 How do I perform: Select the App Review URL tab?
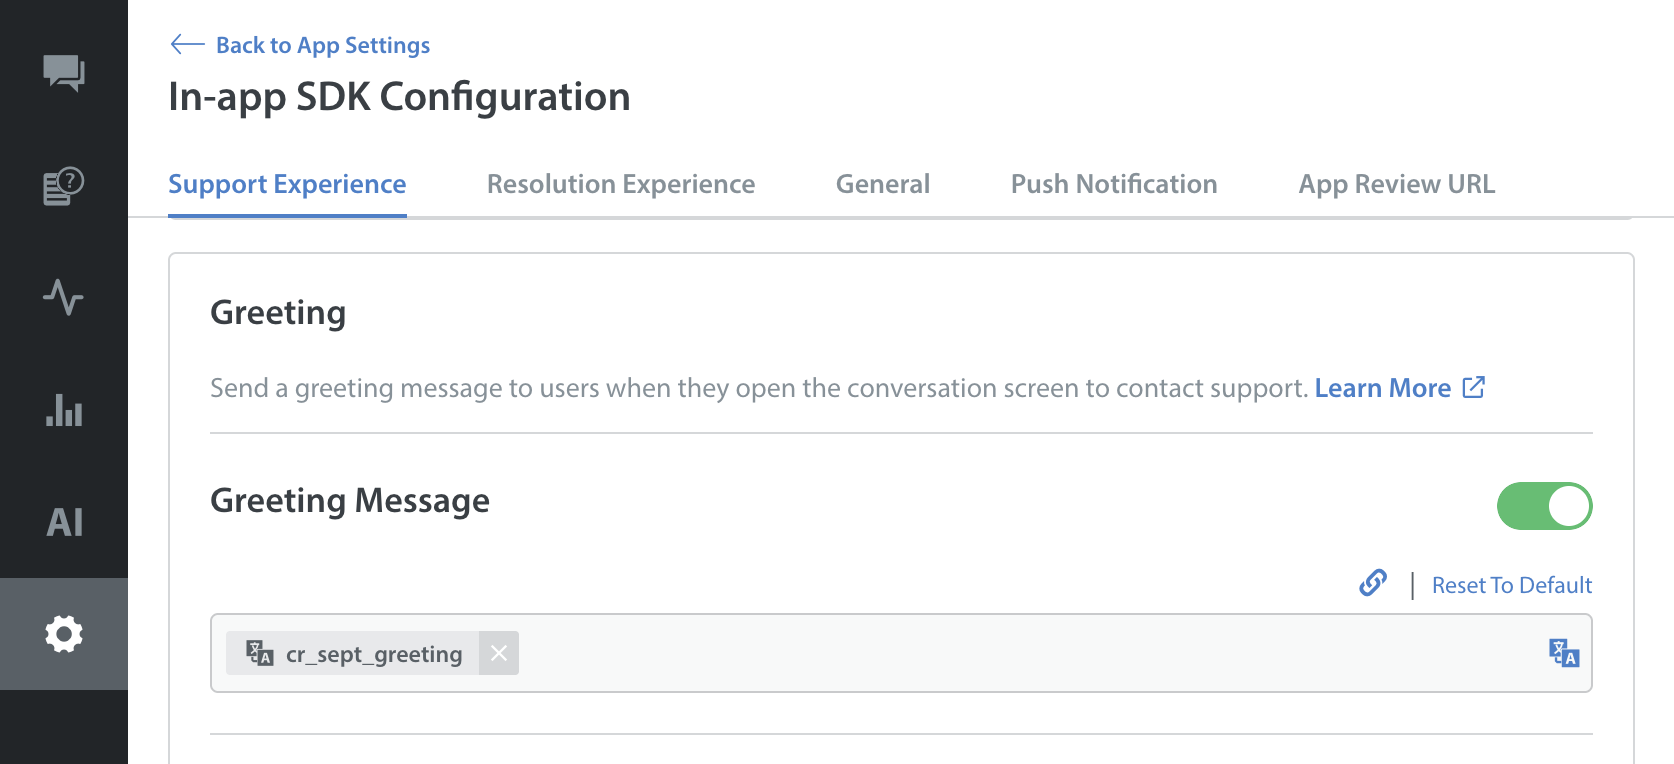tap(1397, 184)
